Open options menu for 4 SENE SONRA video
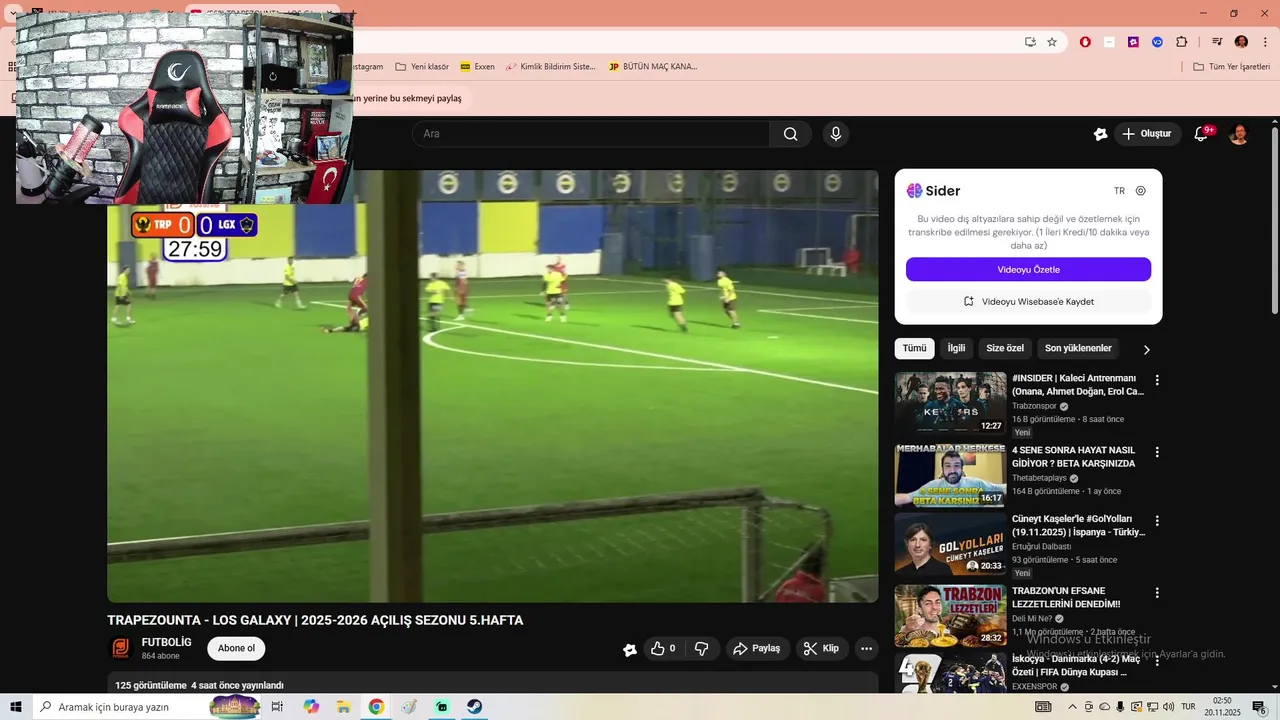The image size is (1280, 720). [1157, 452]
